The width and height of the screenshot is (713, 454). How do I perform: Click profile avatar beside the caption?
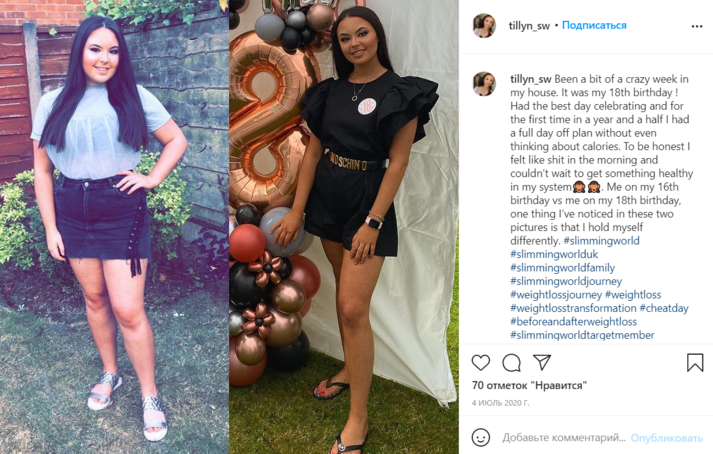[x=484, y=84]
